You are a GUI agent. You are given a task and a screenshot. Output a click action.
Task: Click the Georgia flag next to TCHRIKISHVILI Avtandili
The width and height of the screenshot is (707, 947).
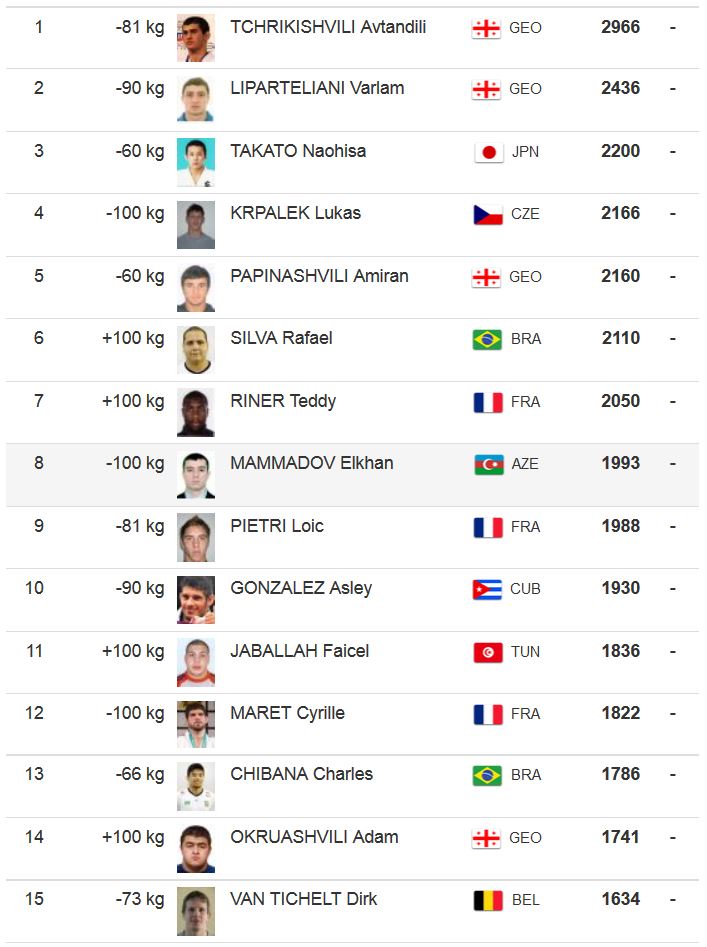tap(486, 29)
